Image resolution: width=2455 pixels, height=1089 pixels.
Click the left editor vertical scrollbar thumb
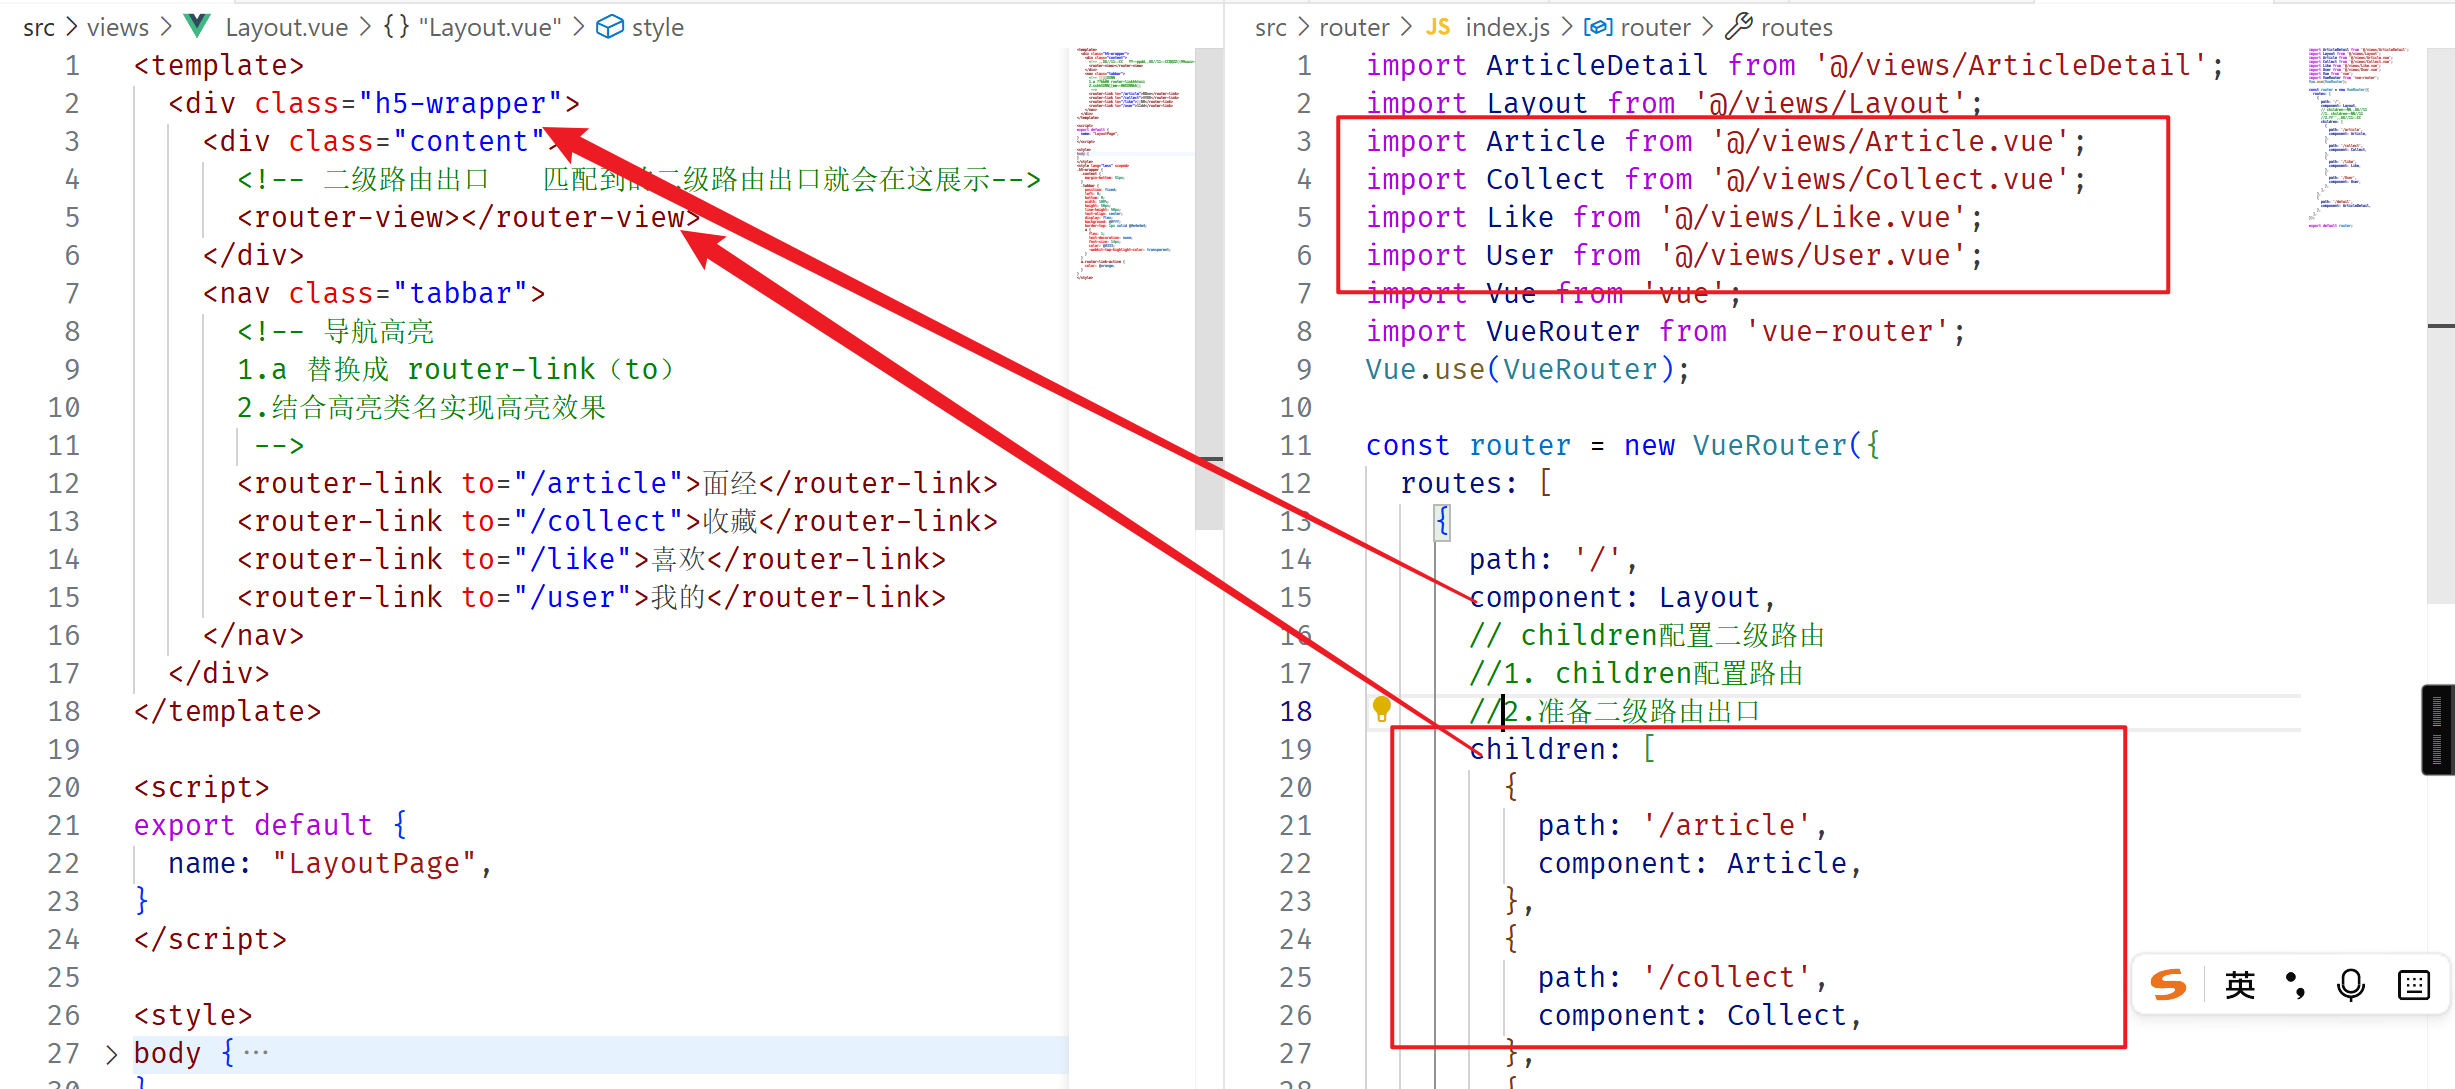[1209, 290]
